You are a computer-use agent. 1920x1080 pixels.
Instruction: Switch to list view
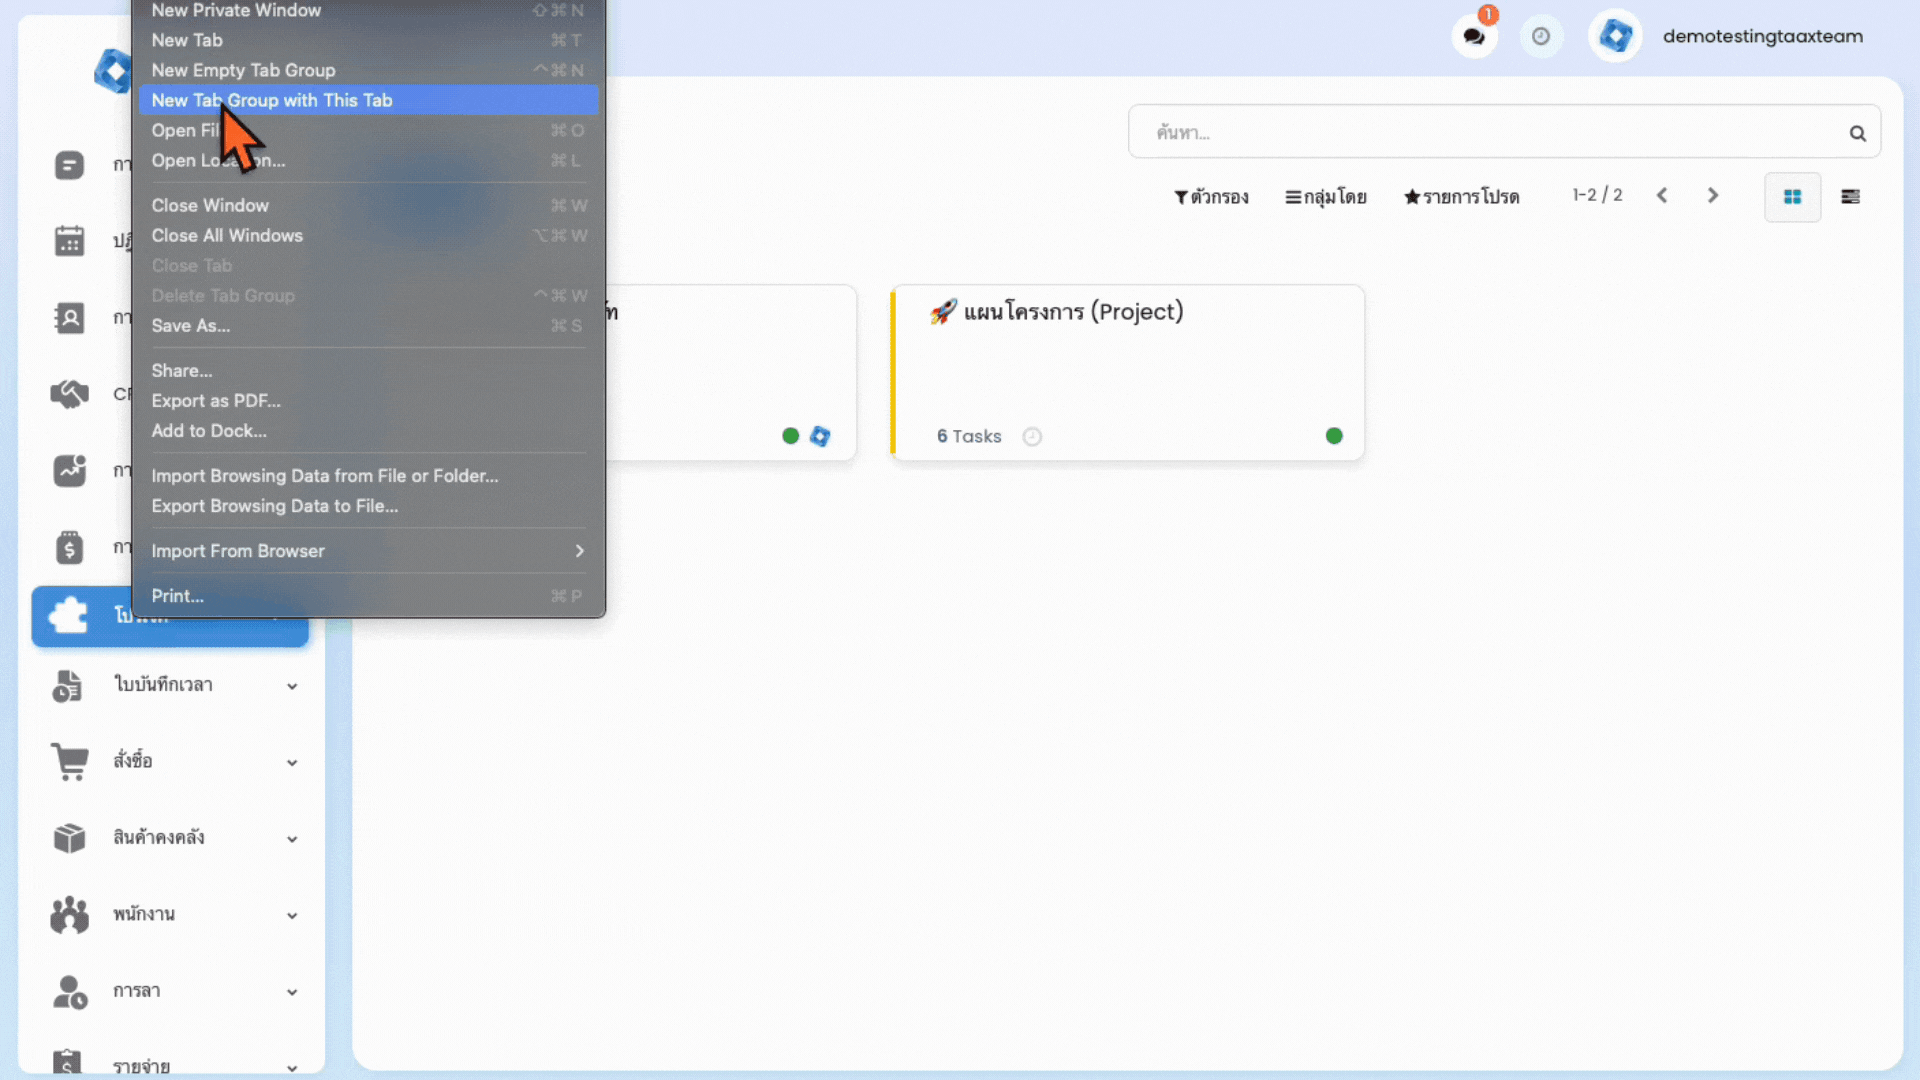point(1850,197)
